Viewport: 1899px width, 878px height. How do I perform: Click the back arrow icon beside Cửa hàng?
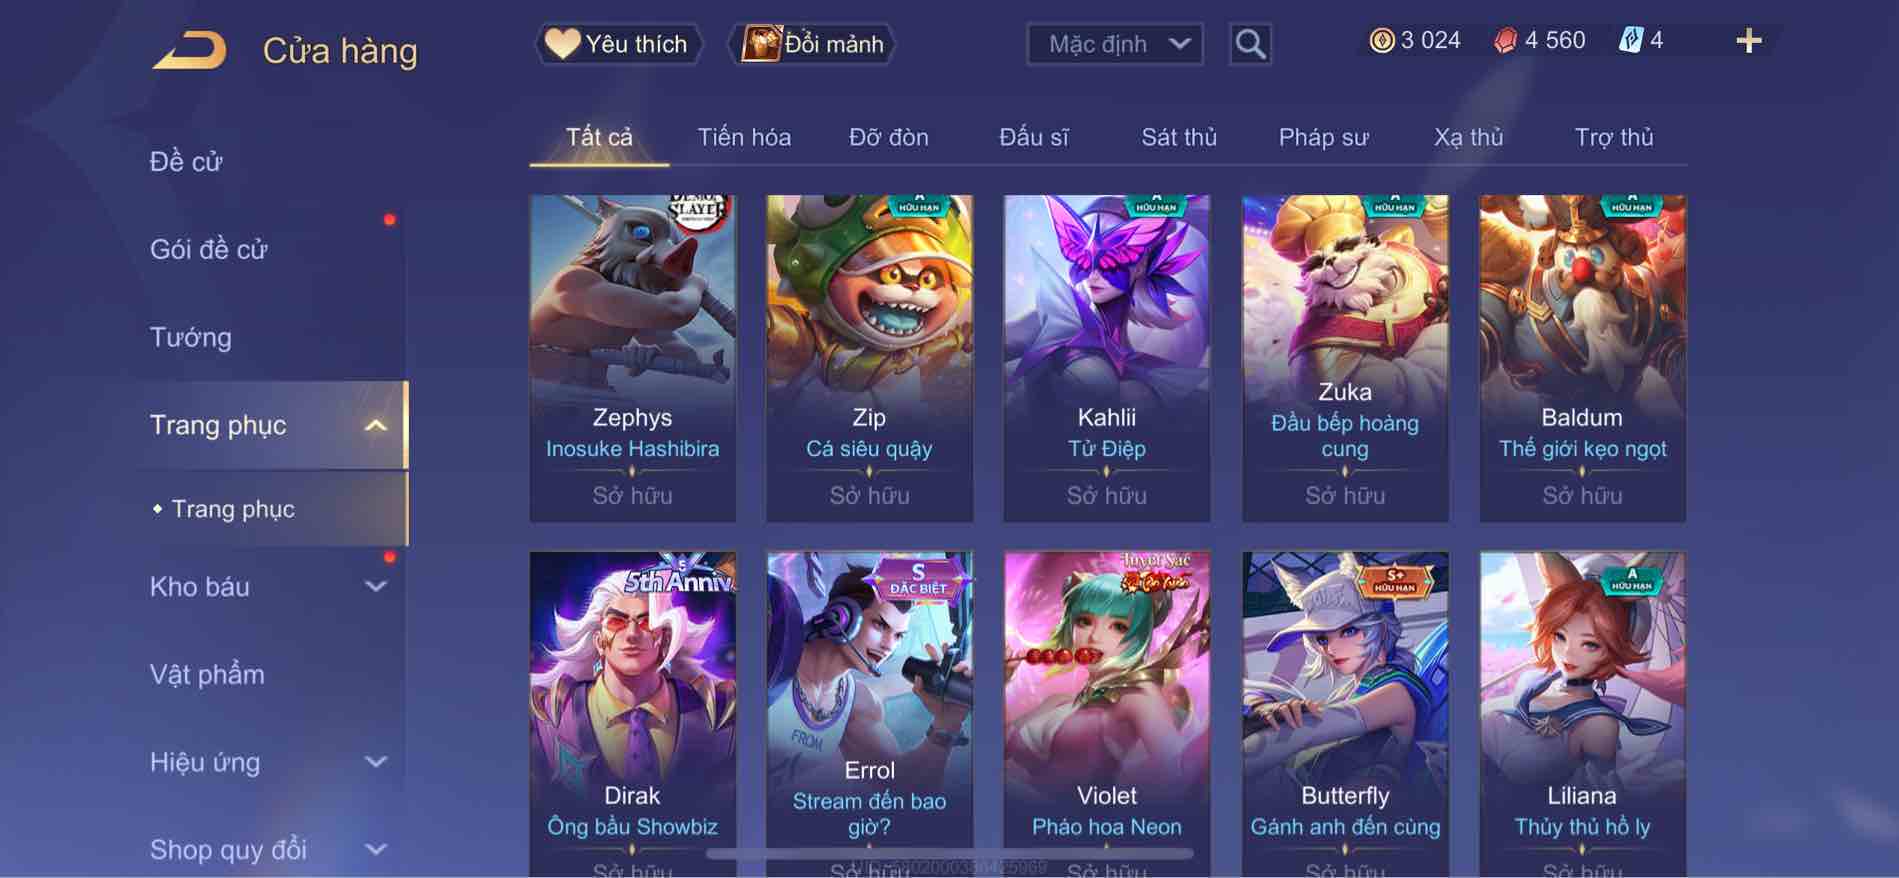(189, 50)
